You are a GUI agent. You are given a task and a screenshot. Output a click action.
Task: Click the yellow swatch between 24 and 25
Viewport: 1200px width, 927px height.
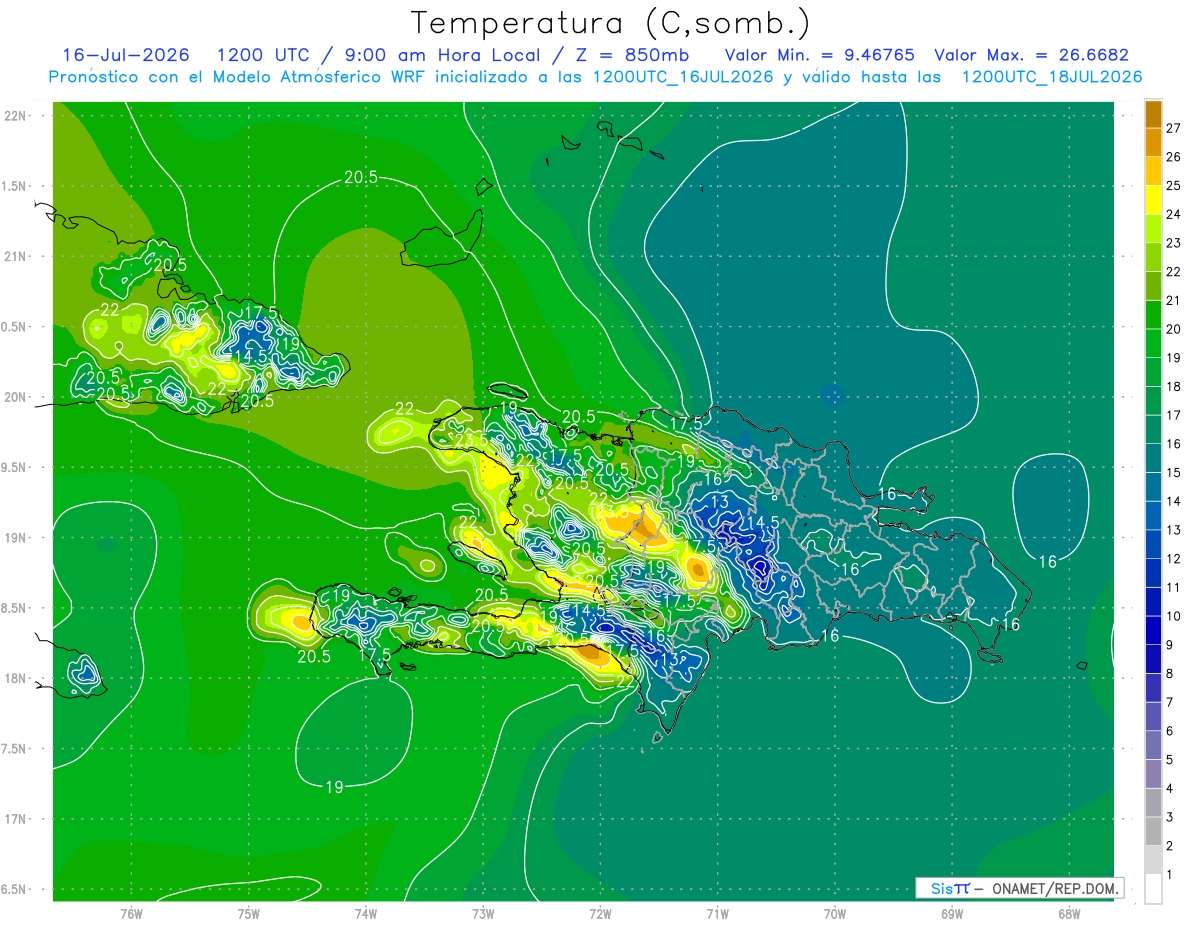pos(1153,200)
